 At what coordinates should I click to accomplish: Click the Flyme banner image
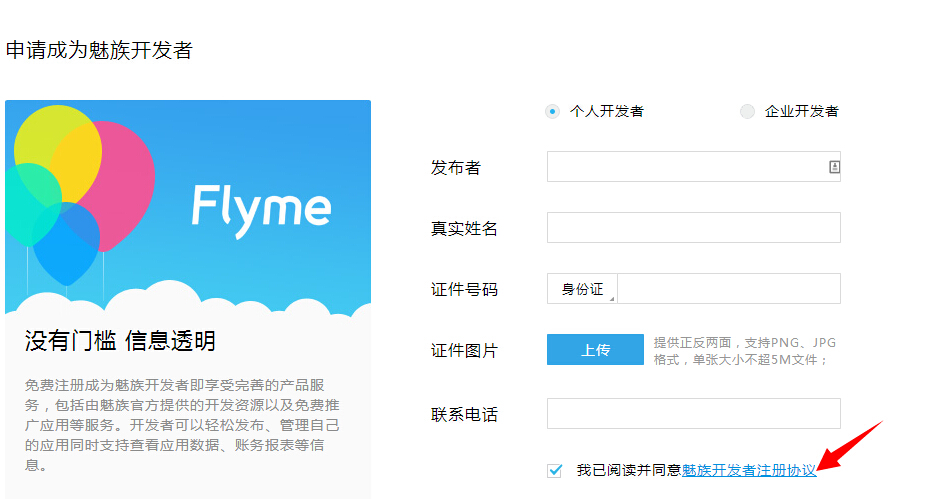click(x=188, y=208)
